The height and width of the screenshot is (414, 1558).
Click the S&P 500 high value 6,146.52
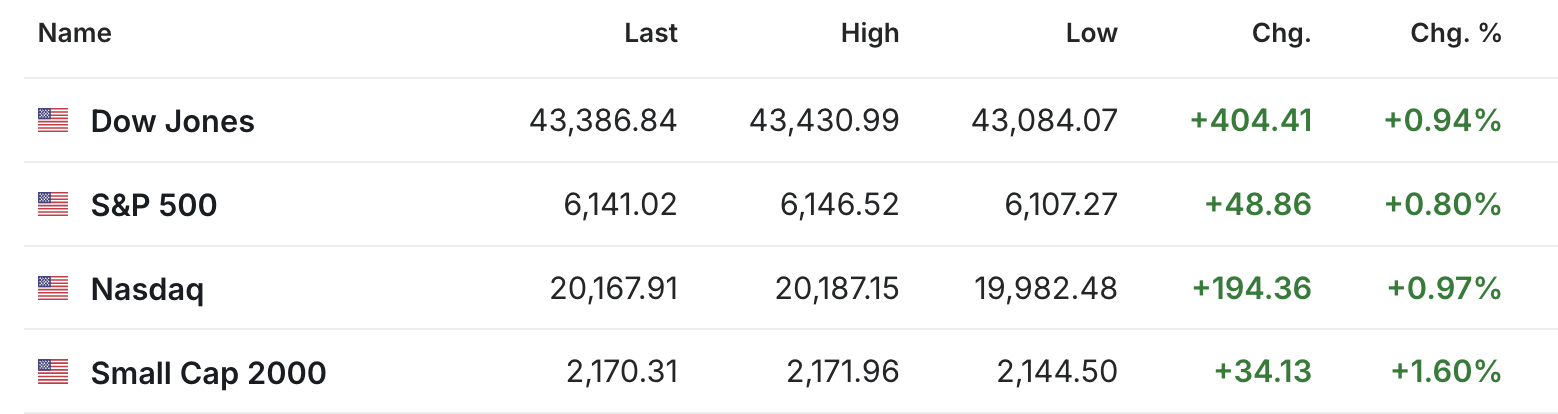(x=840, y=205)
